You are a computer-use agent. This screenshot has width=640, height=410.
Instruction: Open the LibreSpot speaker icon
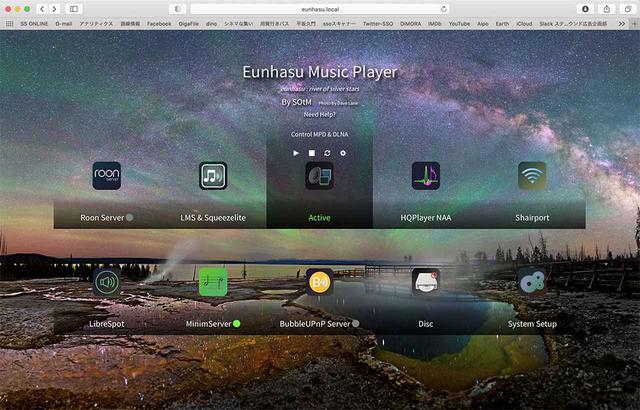point(107,282)
